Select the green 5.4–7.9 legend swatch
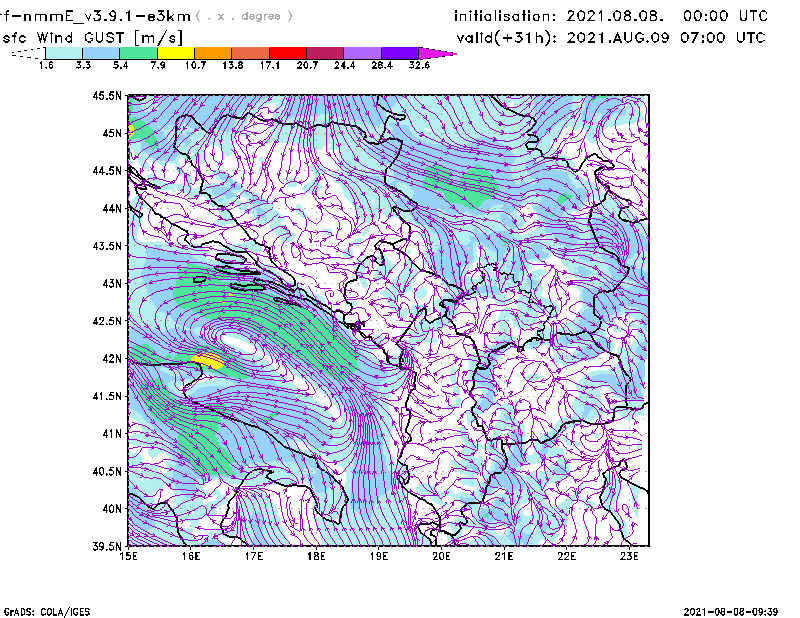This screenshot has width=800, height=618. (138, 53)
